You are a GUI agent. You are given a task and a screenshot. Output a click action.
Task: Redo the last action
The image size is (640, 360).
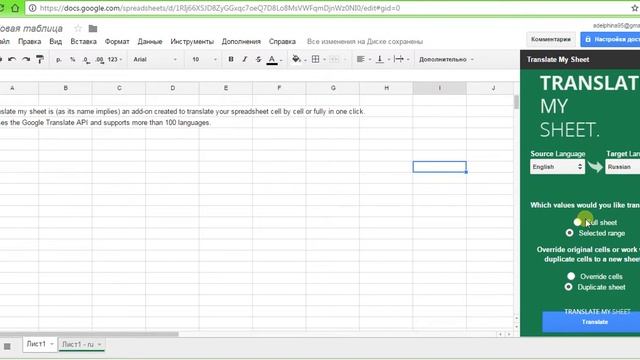[x=26, y=60]
